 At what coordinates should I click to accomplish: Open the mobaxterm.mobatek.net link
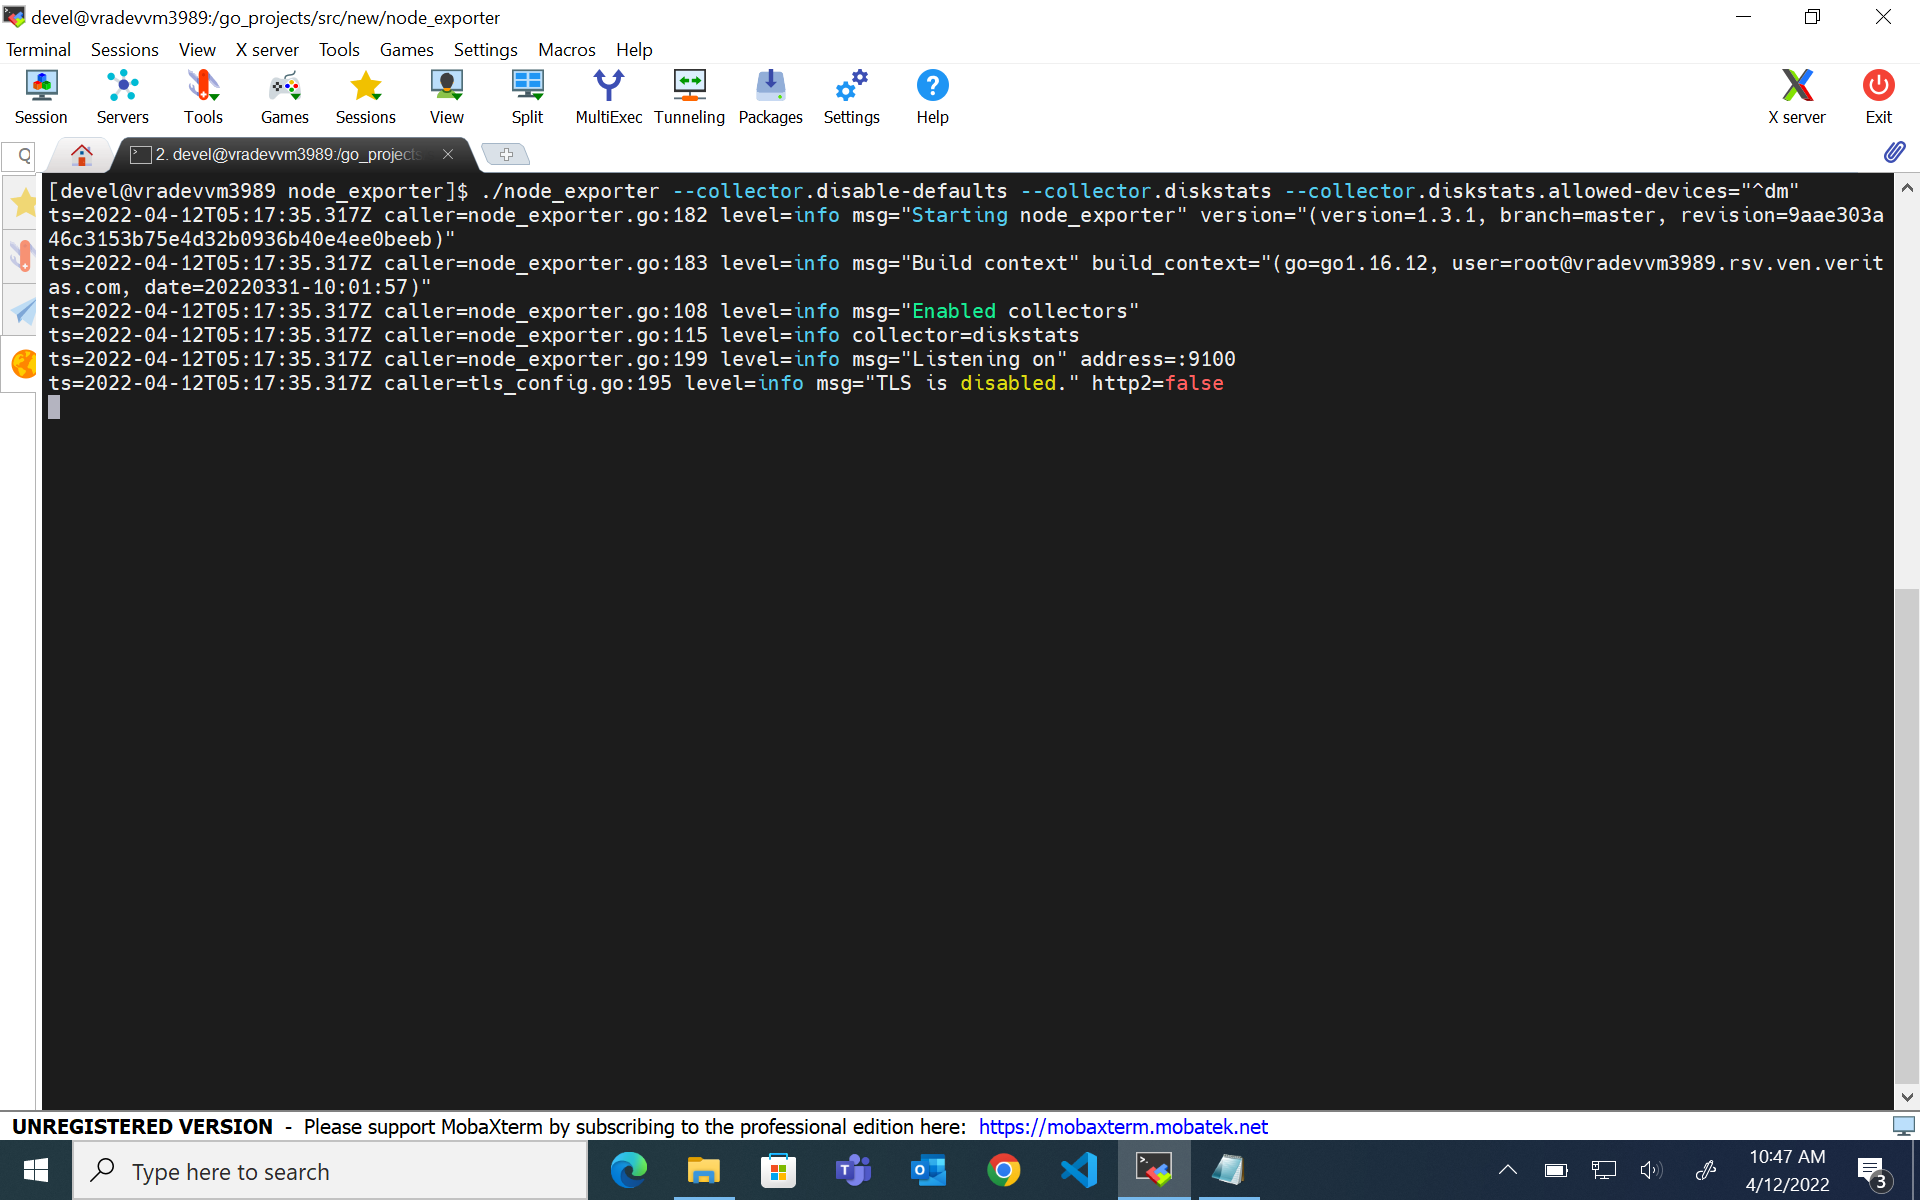[1122, 1127]
